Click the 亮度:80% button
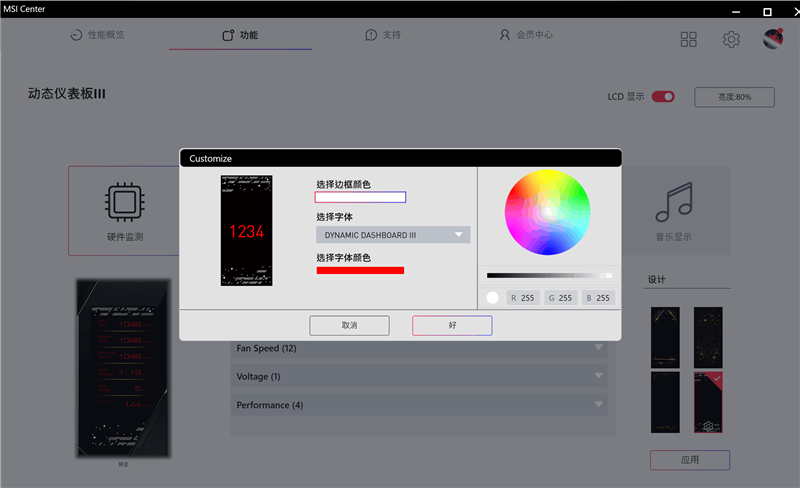Screen dimensions: 800x488 [x=734, y=97]
